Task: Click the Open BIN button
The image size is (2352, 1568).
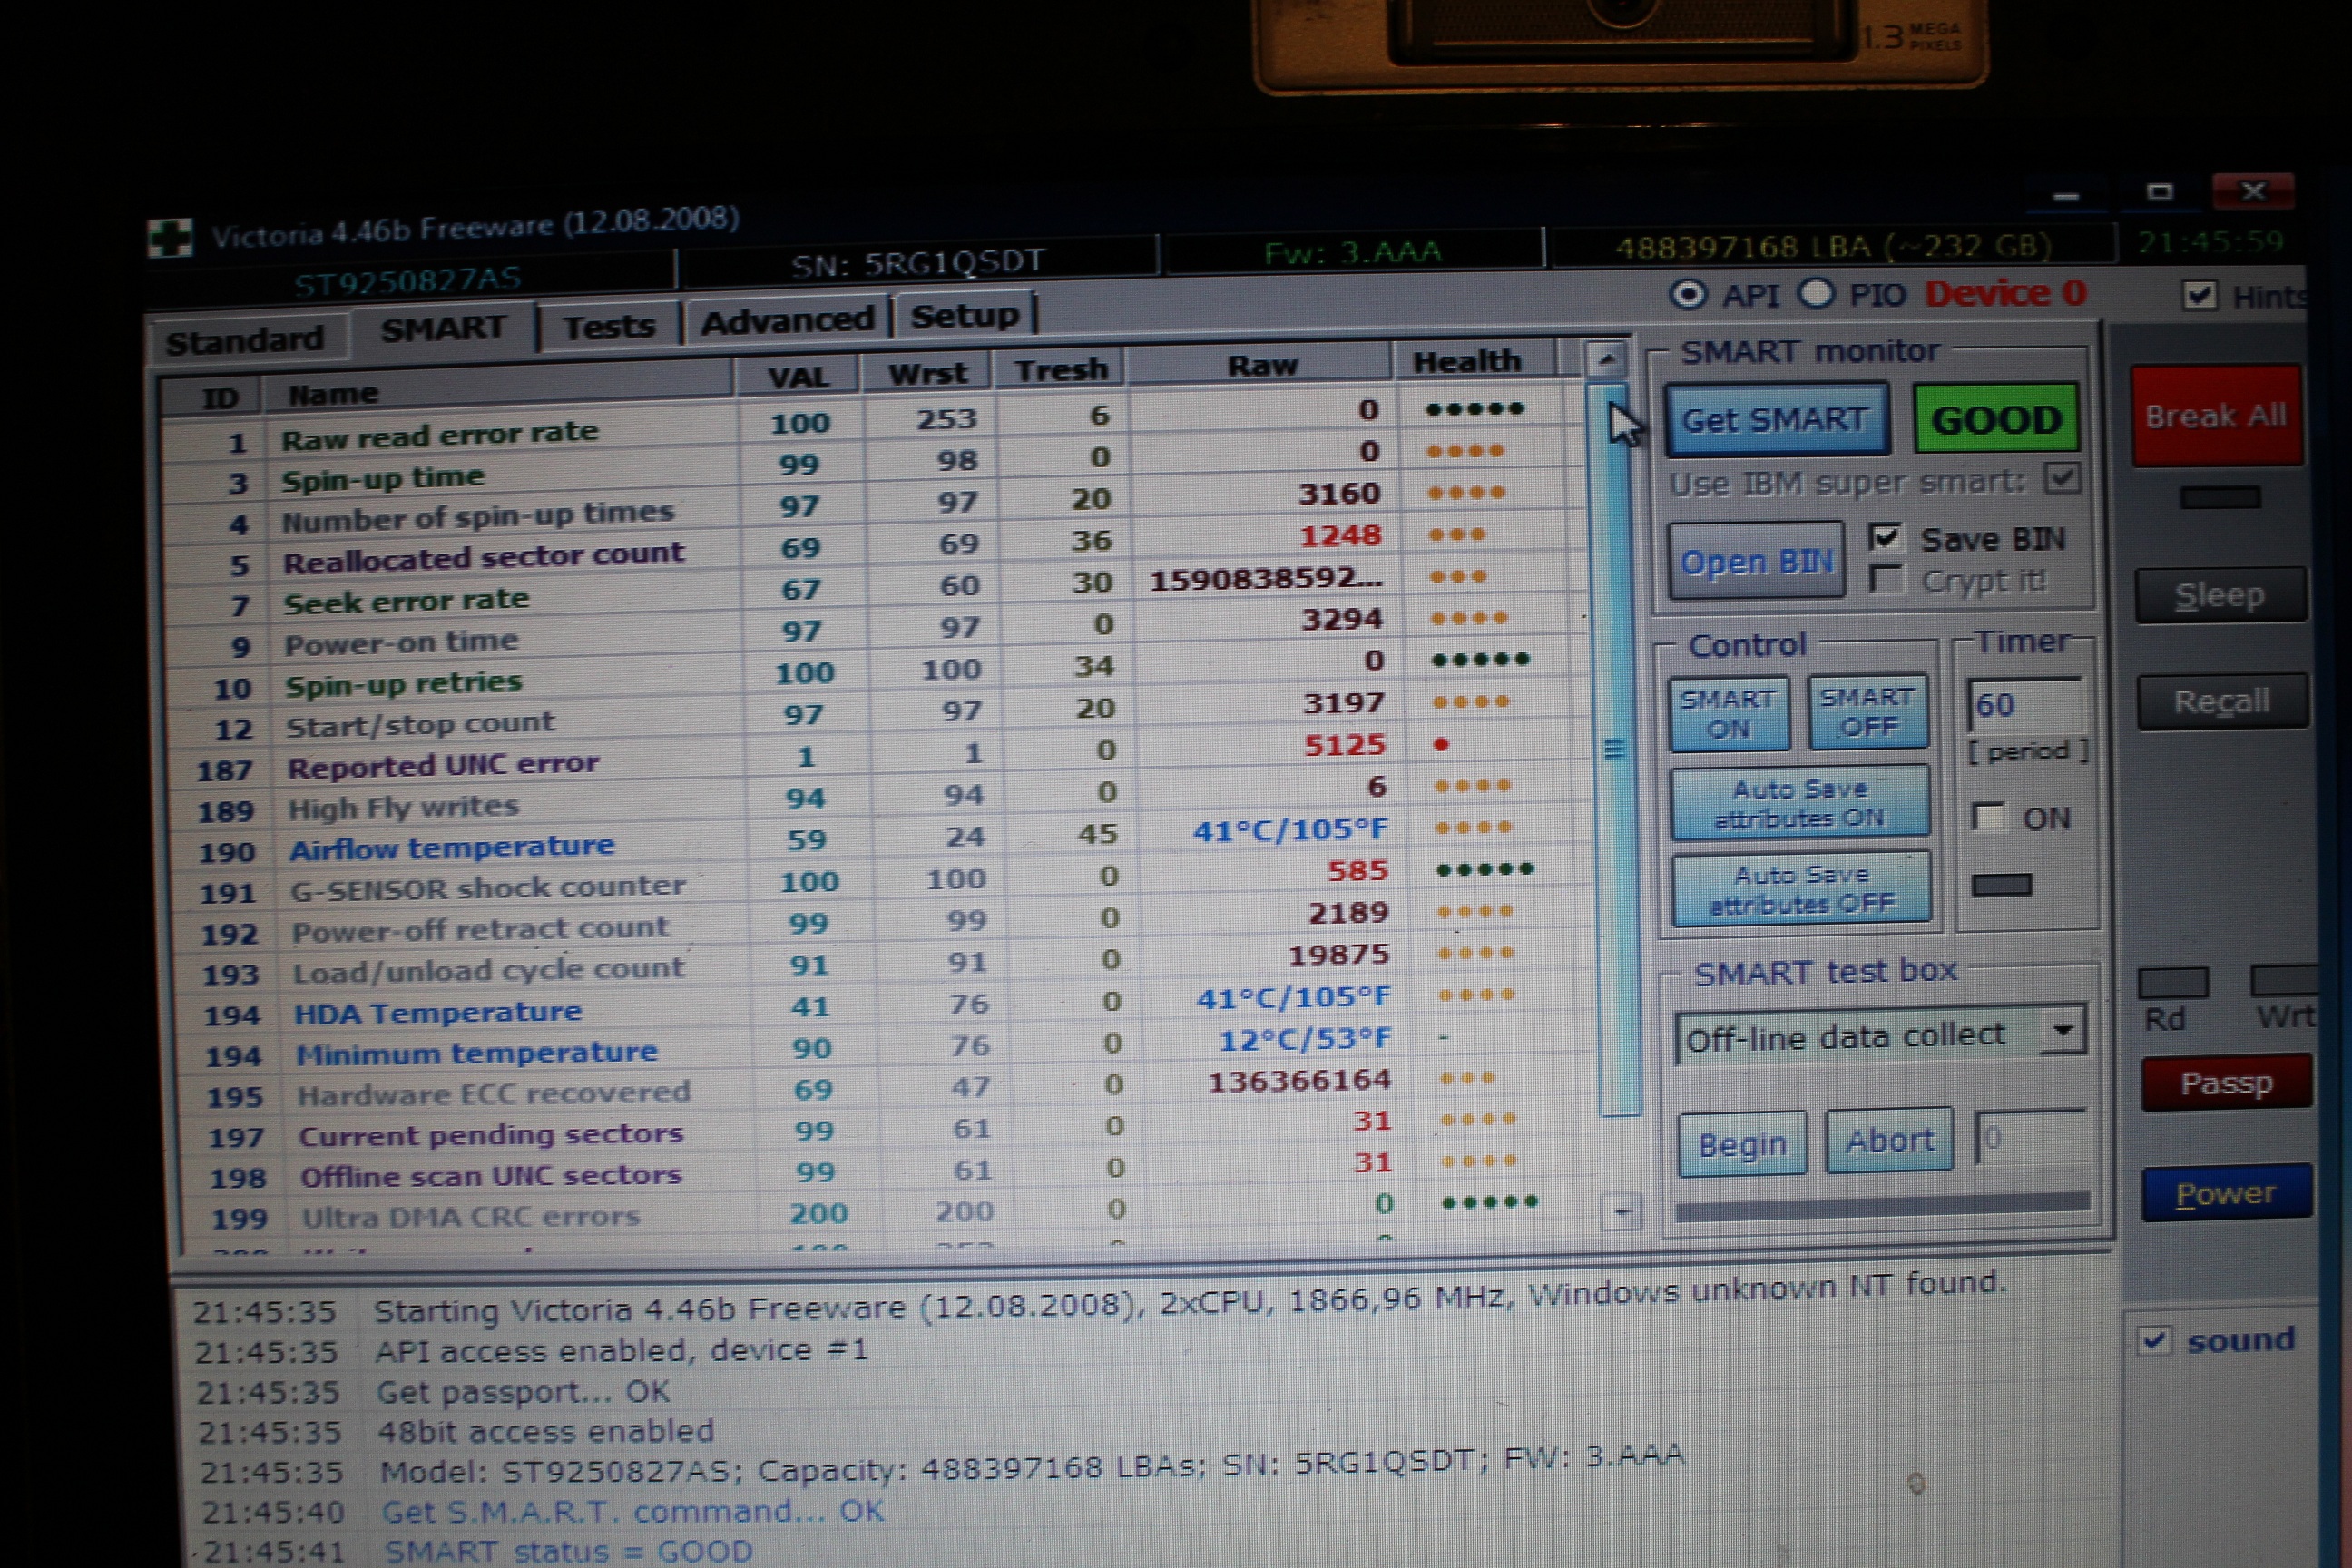Action: click(x=1757, y=561)
